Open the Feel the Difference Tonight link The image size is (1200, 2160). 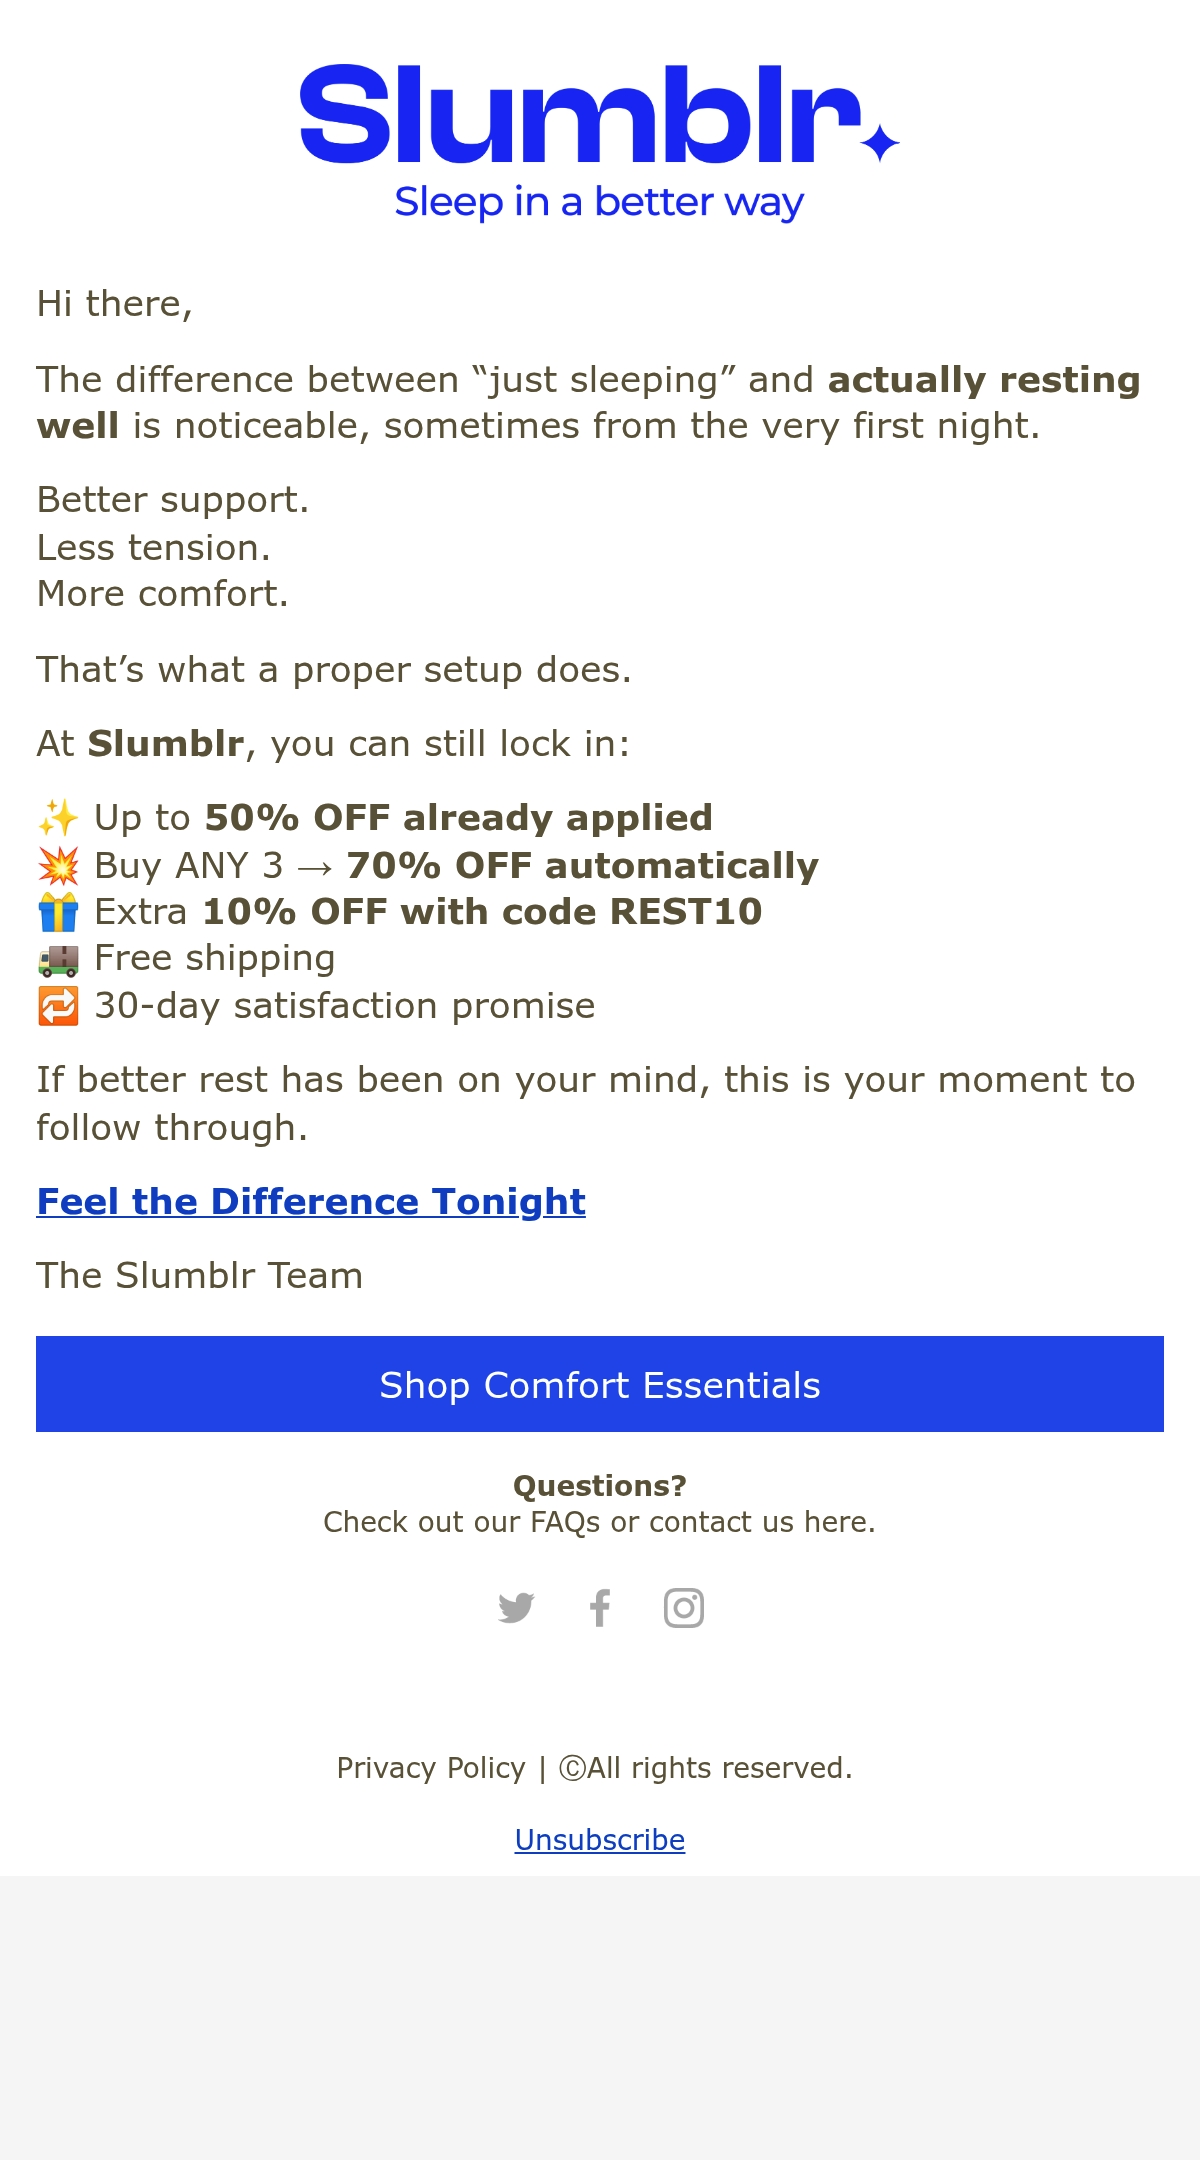point(311,1202)
